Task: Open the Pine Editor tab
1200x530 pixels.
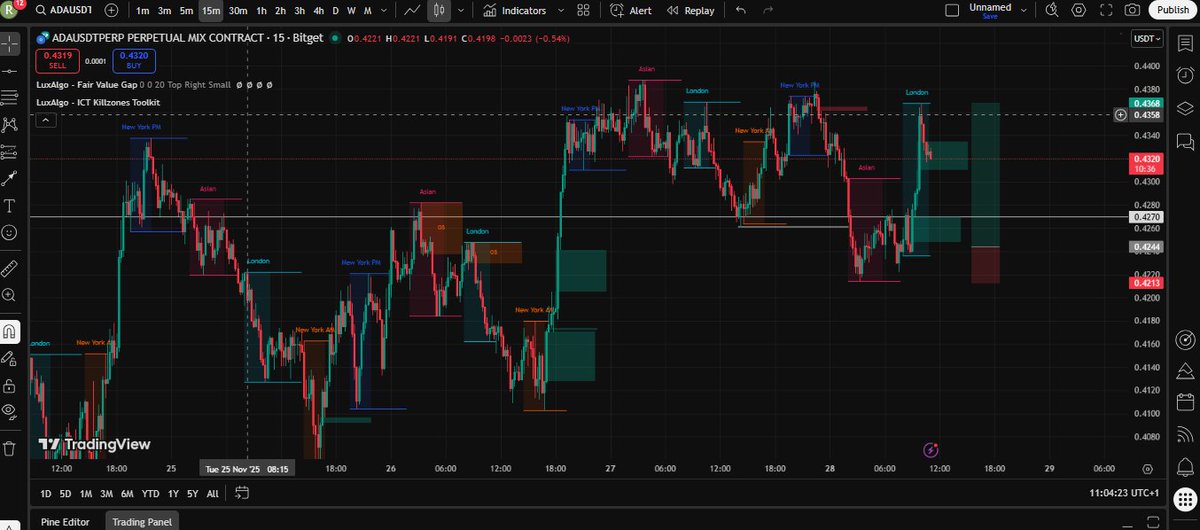Action: [65, 521]
